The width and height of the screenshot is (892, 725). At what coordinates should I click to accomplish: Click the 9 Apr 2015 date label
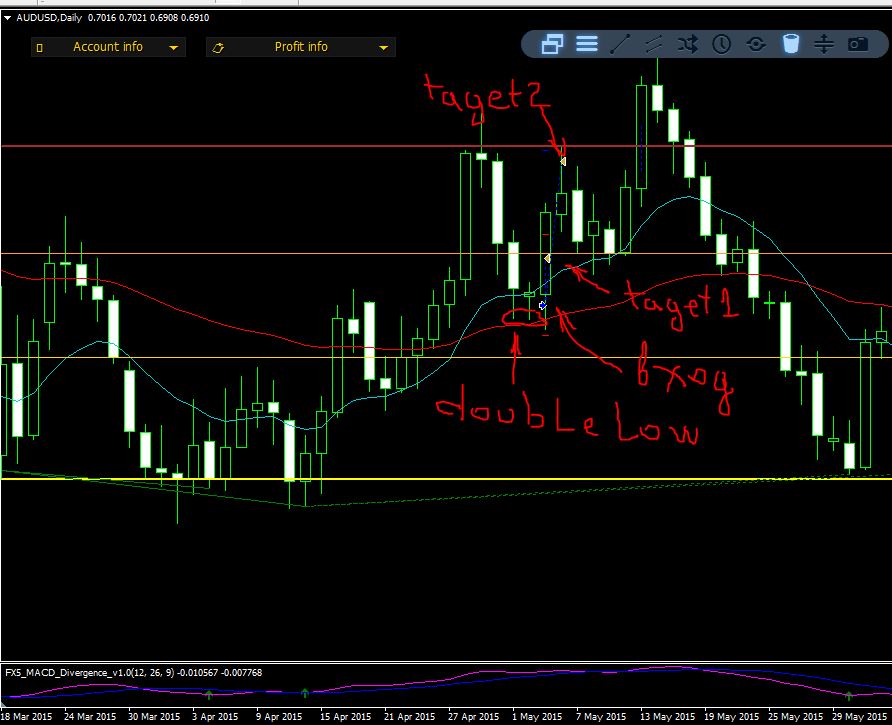coord(279,716)
